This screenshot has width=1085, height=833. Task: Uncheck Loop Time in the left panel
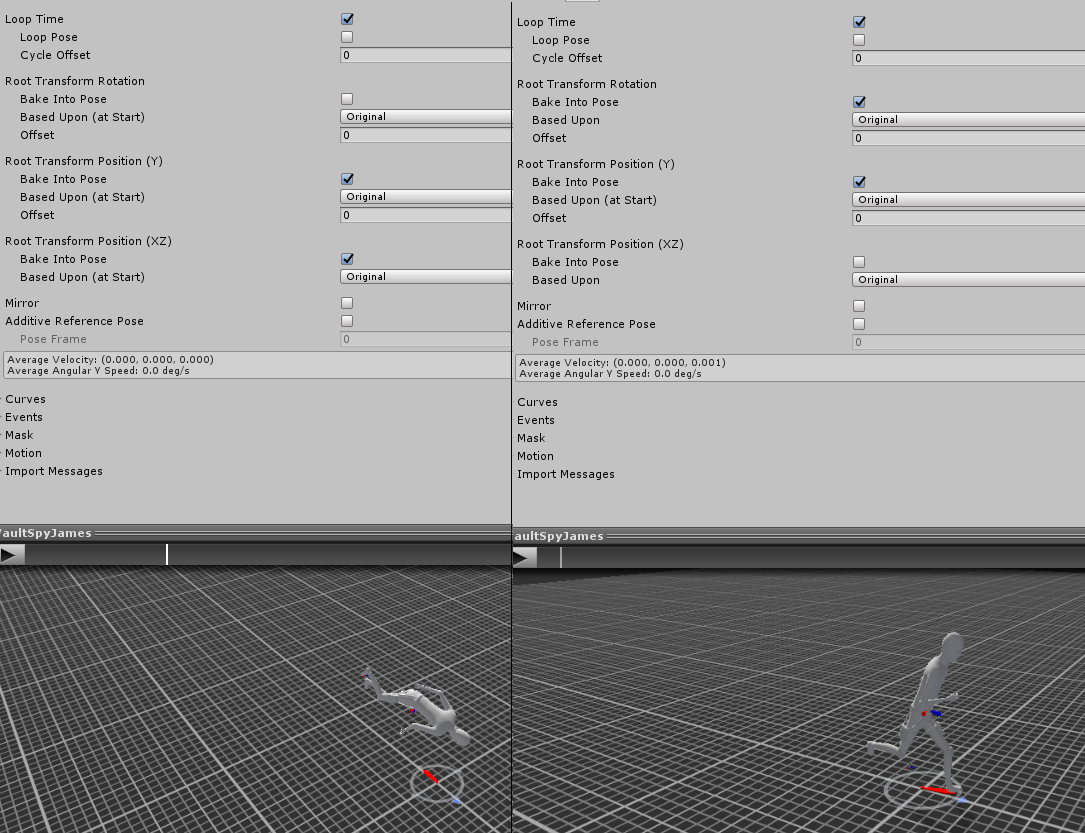point(347,19)
